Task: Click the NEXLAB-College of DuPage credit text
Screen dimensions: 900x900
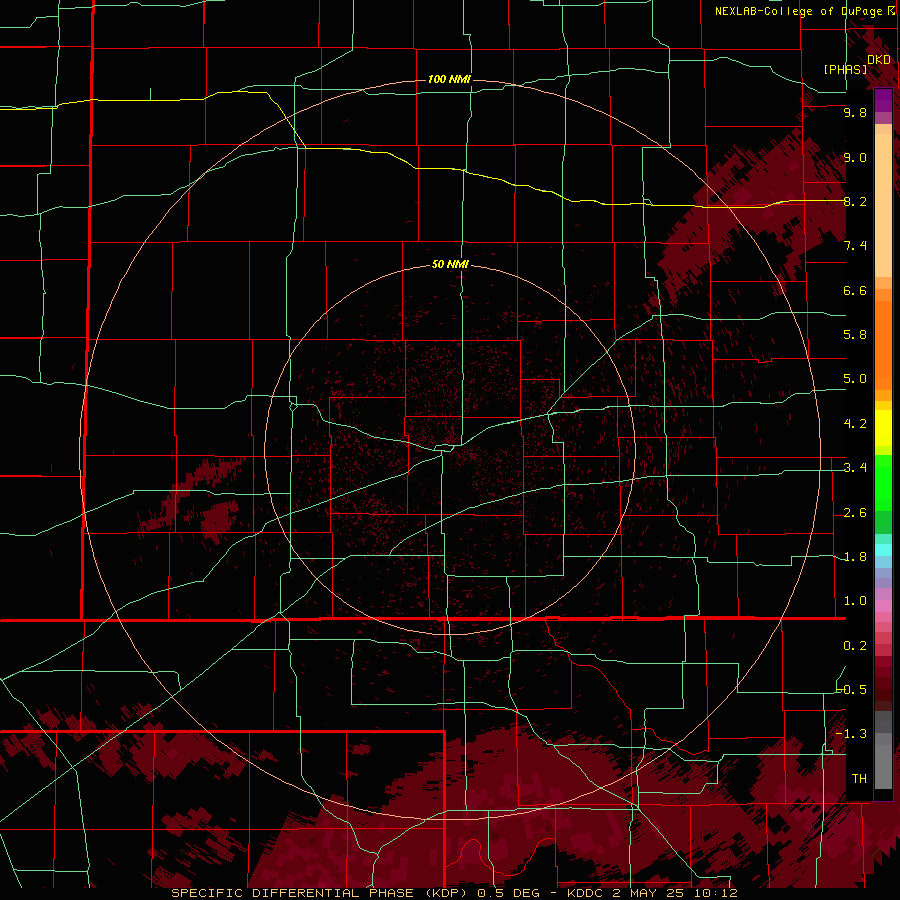Action: point(798,11)
